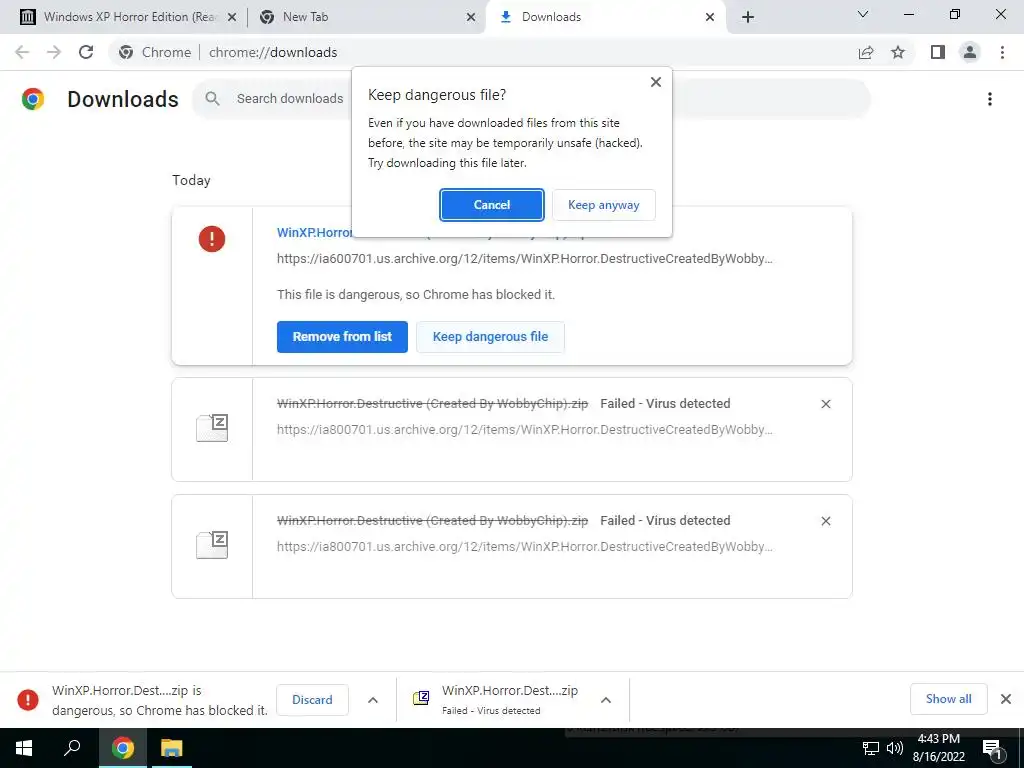Toggle the side panel icon
1024x768 pixels.
(938, 52)
